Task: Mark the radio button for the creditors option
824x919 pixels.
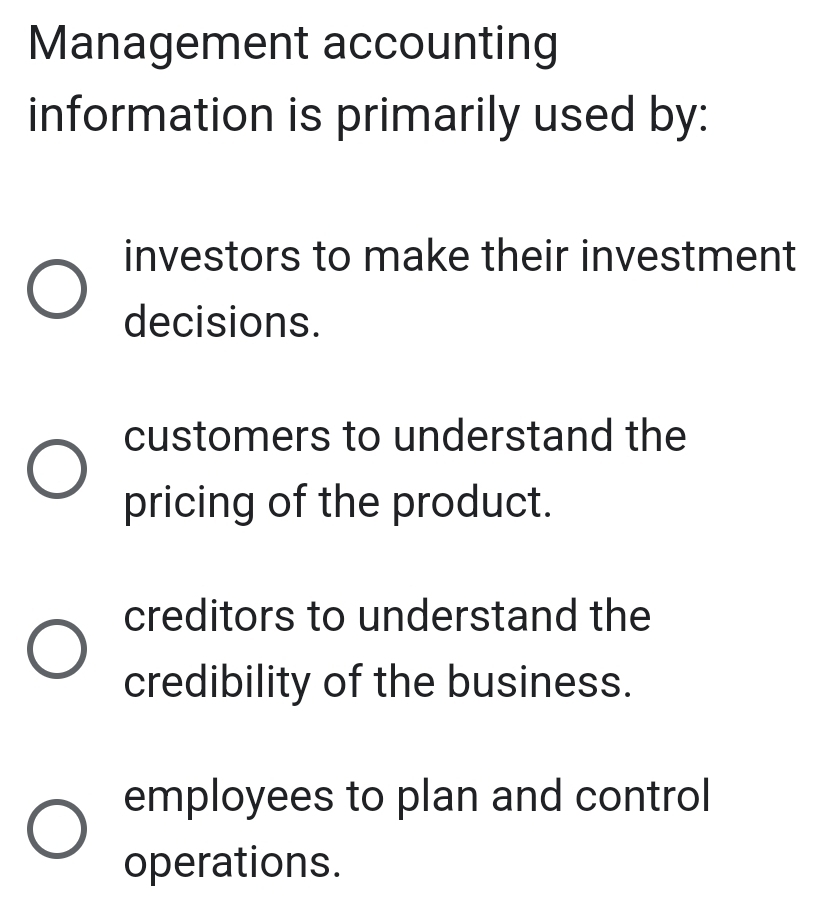Action: click(x=56, y=649)
